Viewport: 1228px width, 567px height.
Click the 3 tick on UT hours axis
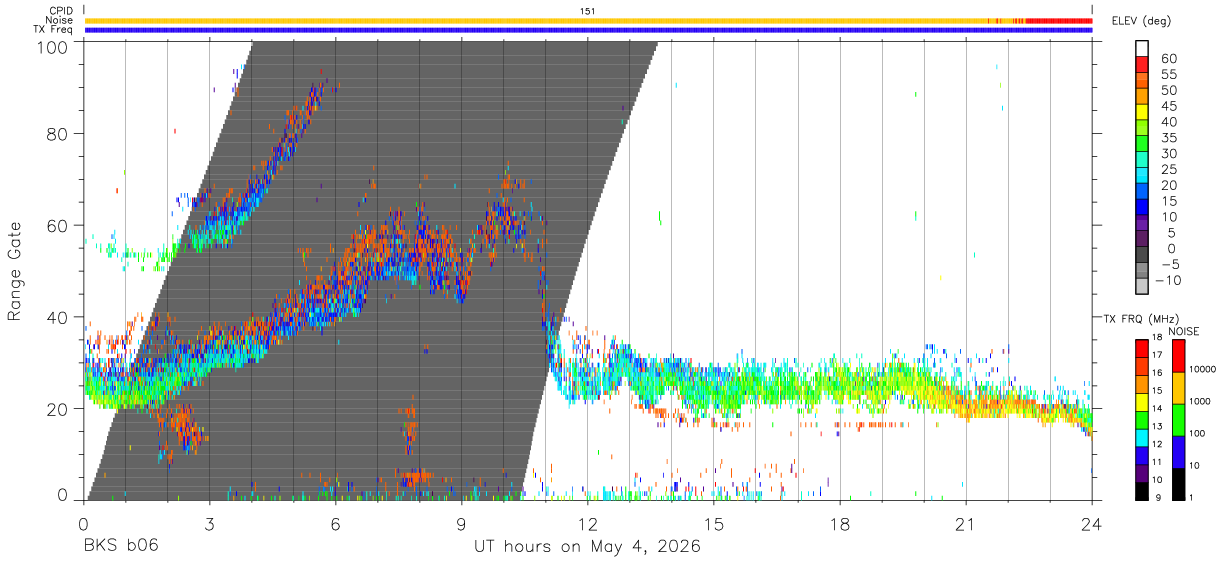point(209,524)
